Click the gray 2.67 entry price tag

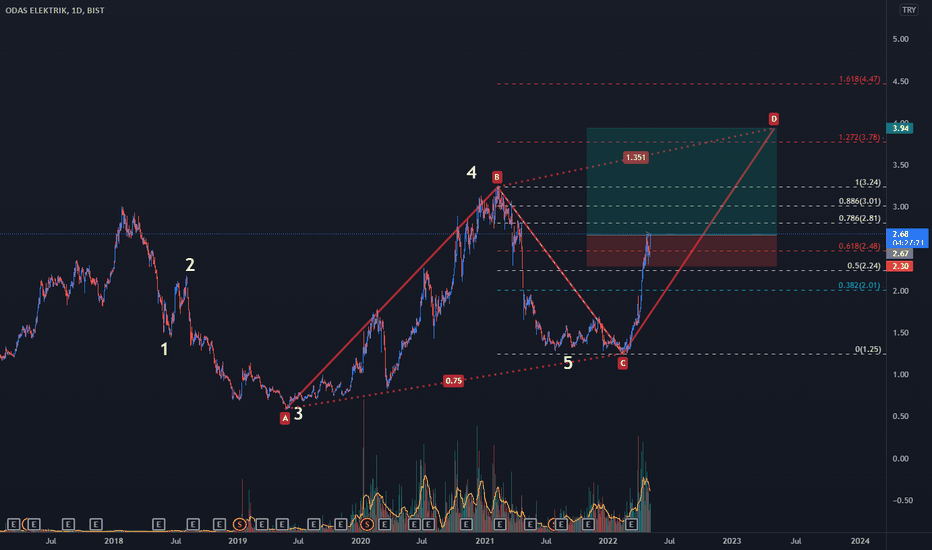900,254
